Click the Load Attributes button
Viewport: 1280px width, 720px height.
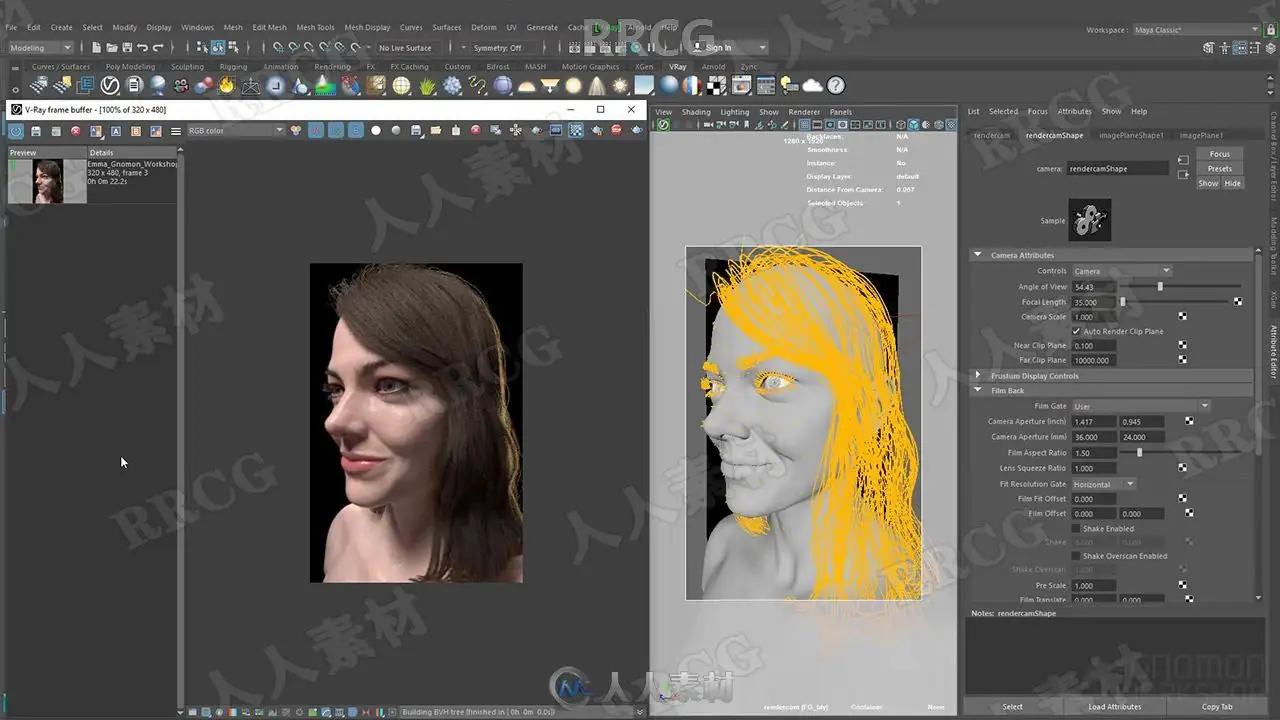click(1114, 707)
